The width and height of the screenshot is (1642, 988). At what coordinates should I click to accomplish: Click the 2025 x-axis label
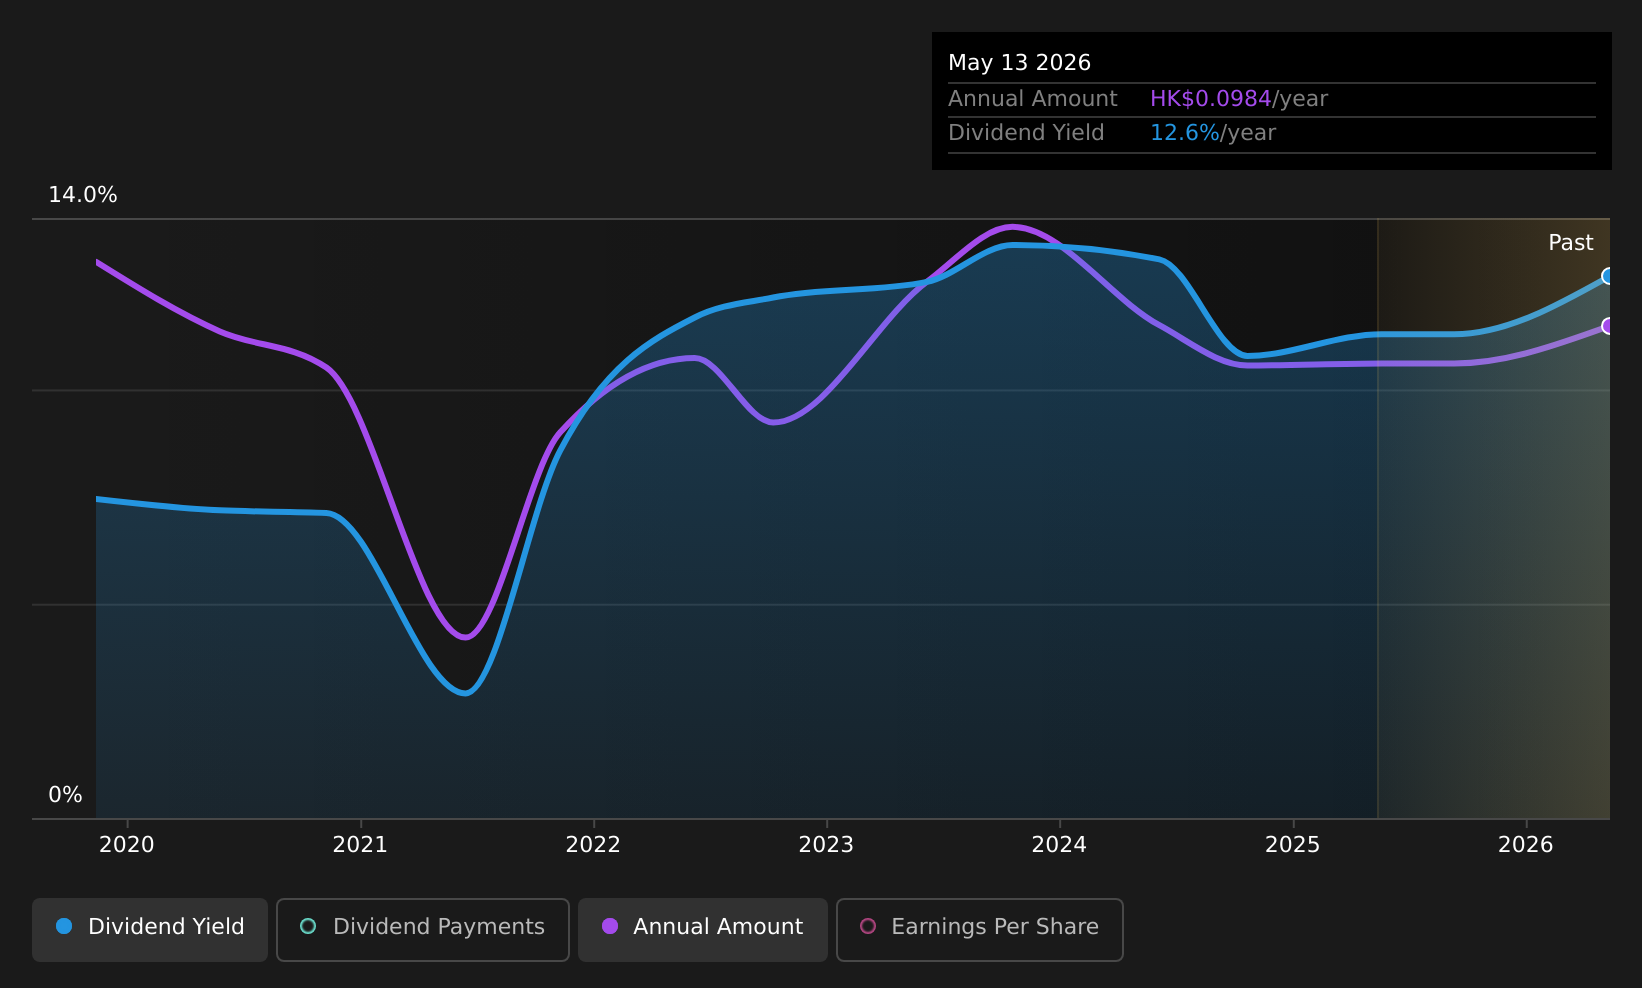(1293, 845)
